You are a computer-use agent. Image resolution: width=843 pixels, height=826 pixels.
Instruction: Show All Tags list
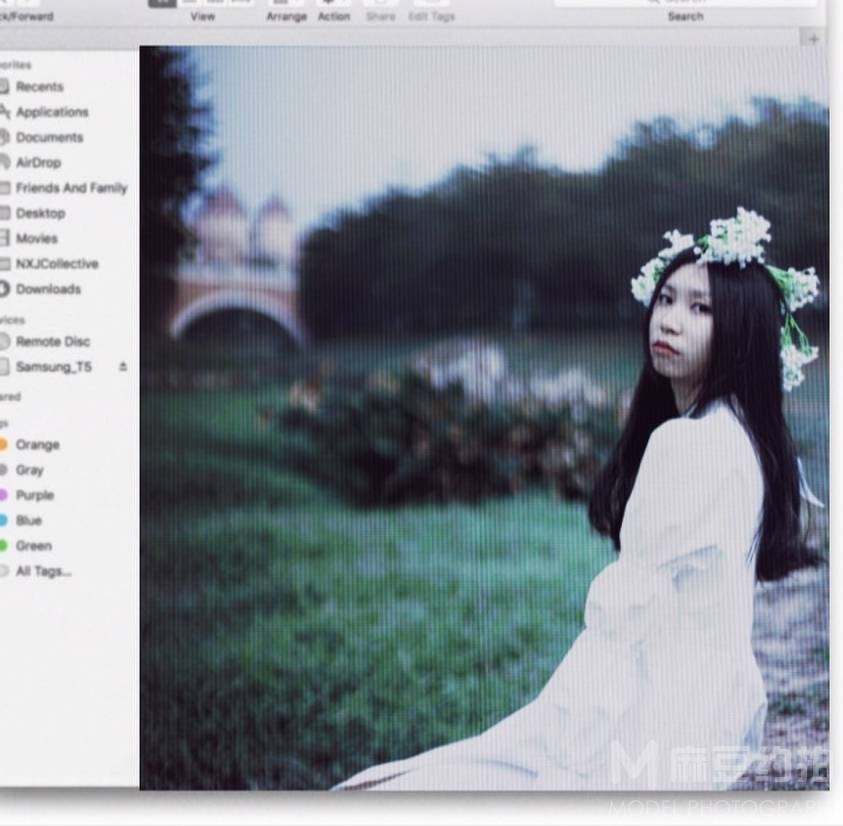43,571
